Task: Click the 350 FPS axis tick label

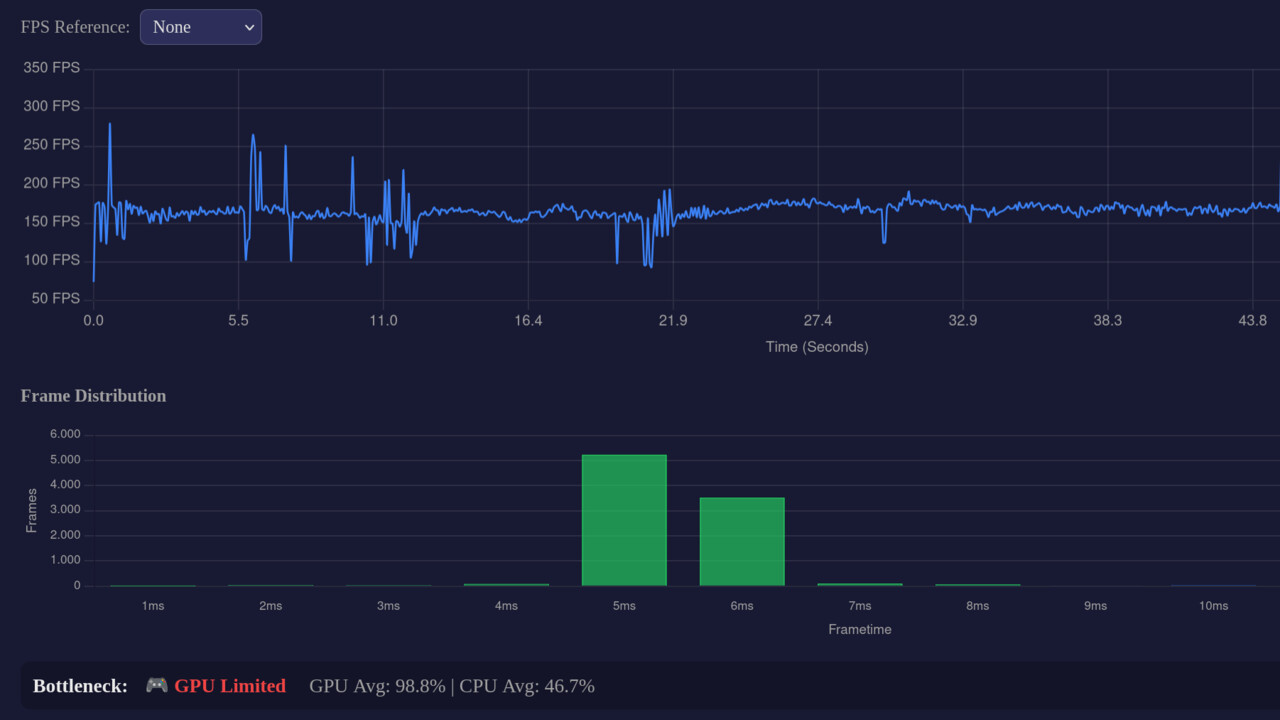Action: [52, 67]
